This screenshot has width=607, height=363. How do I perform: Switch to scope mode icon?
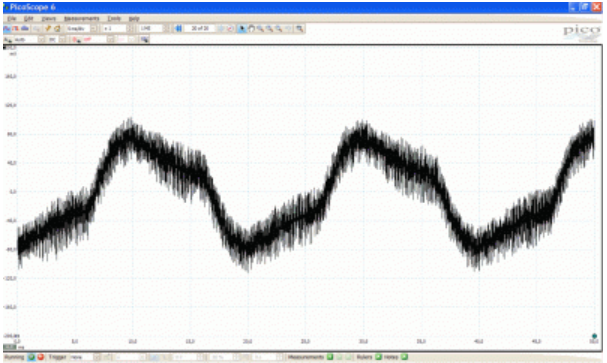pyautogui.click(x=7, y=29)
